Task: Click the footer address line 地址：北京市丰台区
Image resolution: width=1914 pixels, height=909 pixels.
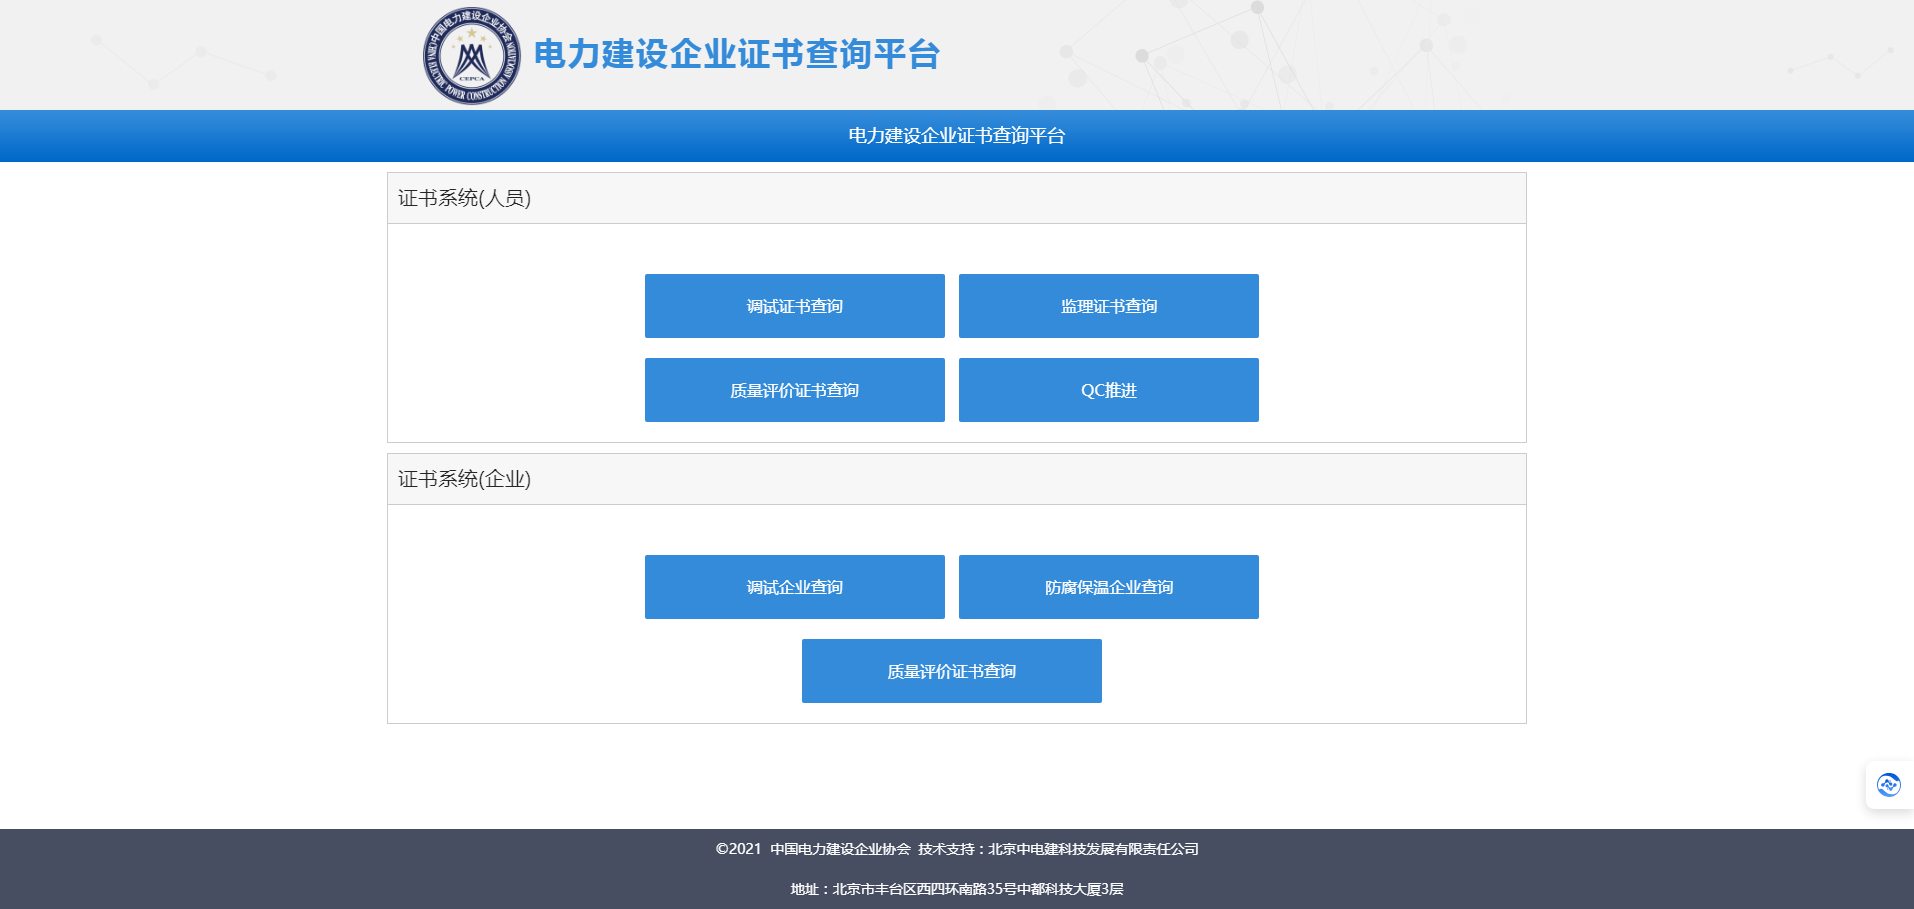Action: pos(957,889)
